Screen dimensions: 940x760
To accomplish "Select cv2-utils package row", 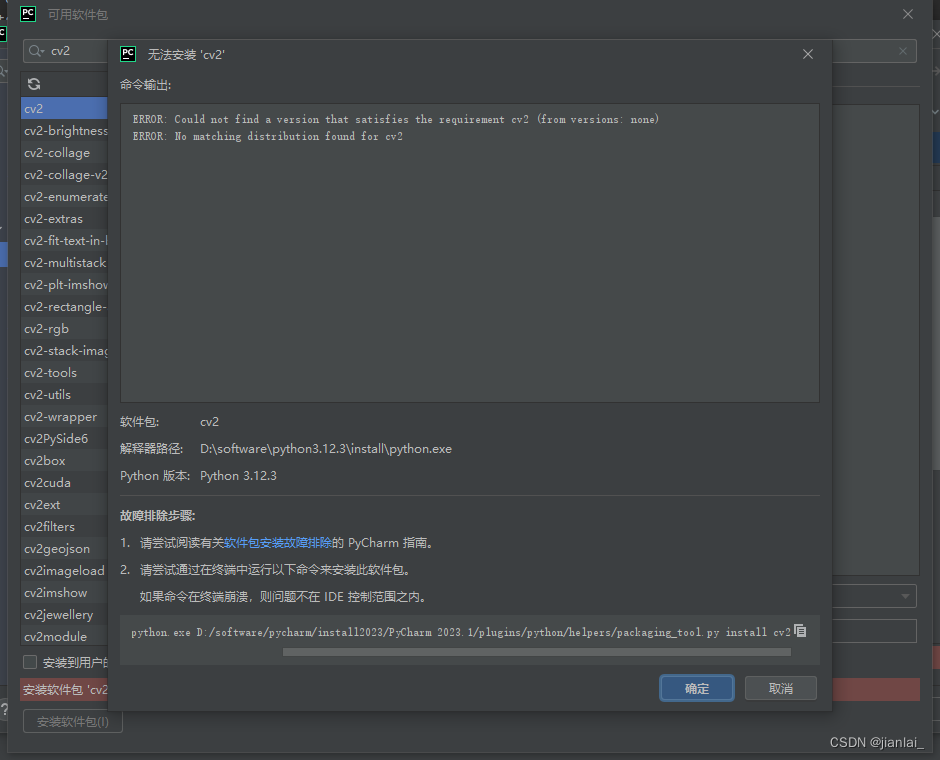I will coord(64,394).
